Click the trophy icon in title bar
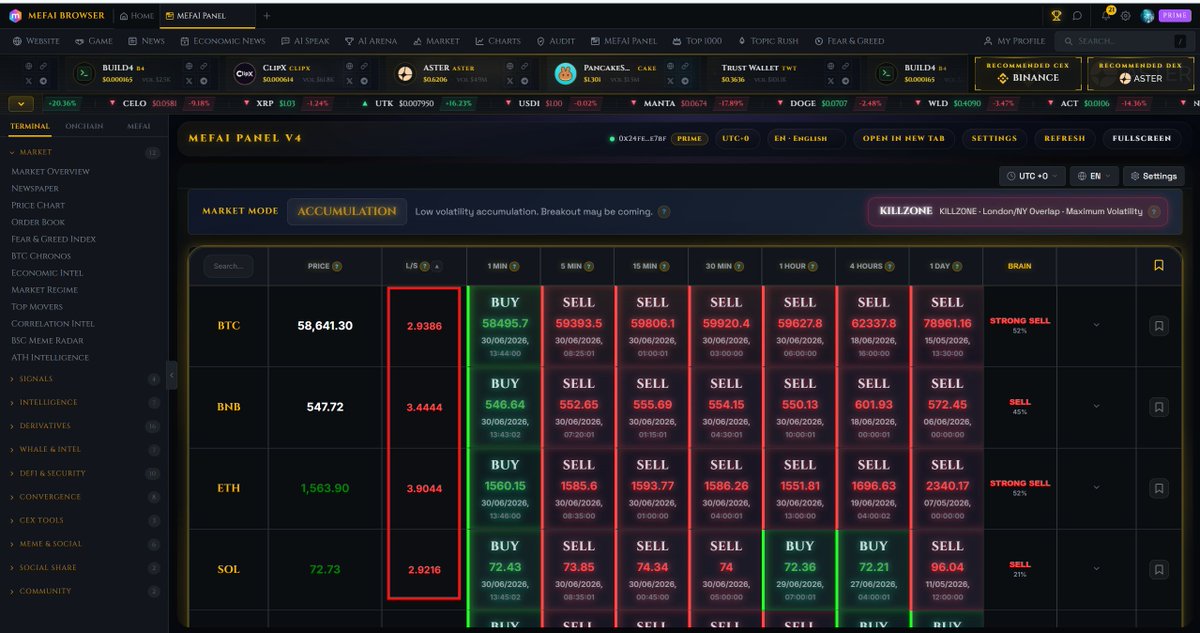Image resolution: width=1200 pixels, height=633 pixels. [1056, 16]
